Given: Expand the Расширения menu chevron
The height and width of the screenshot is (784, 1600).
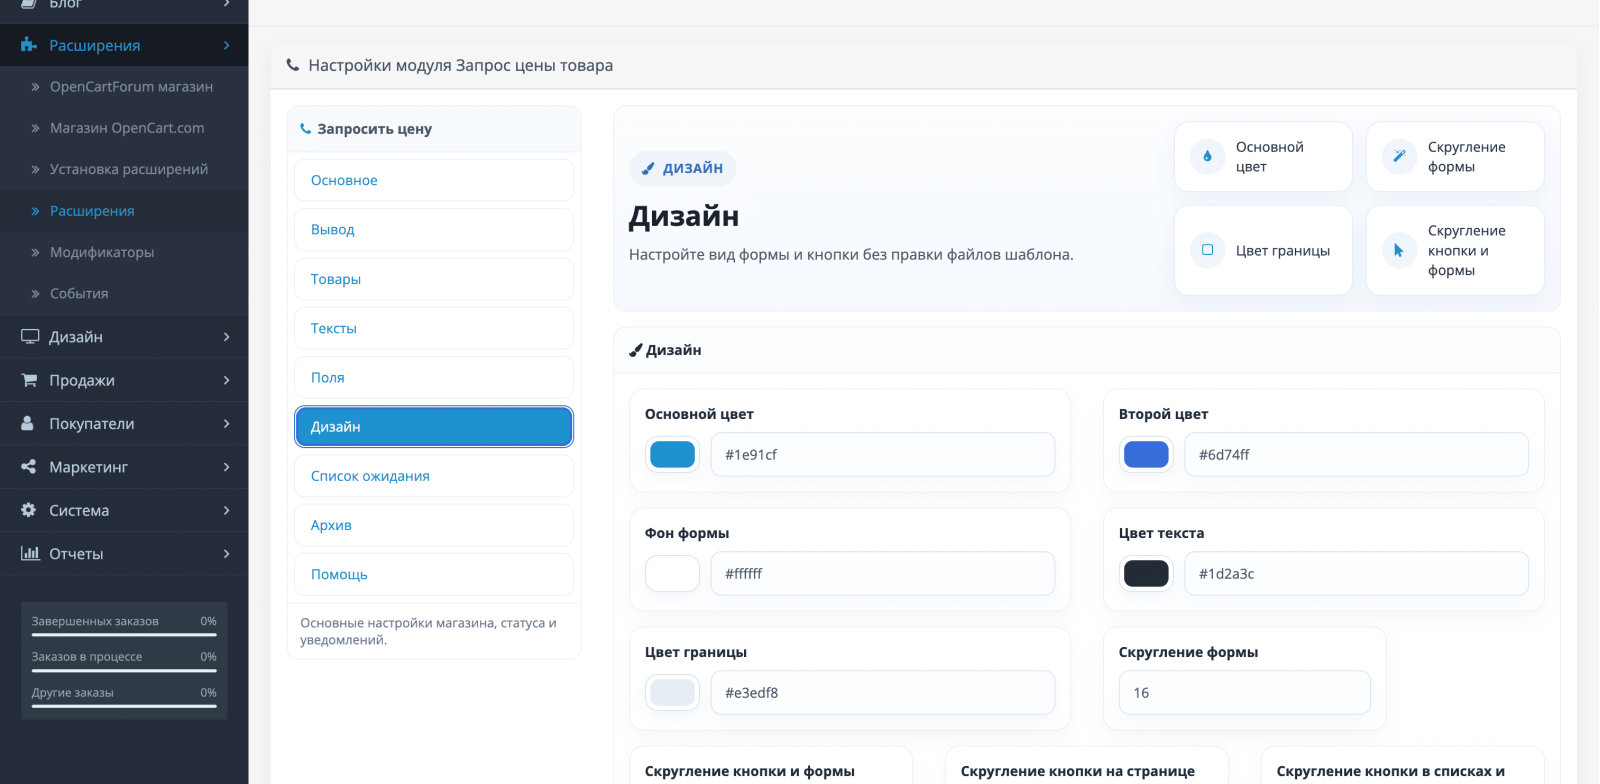Looking at the screenshot, I should (227, 45).
